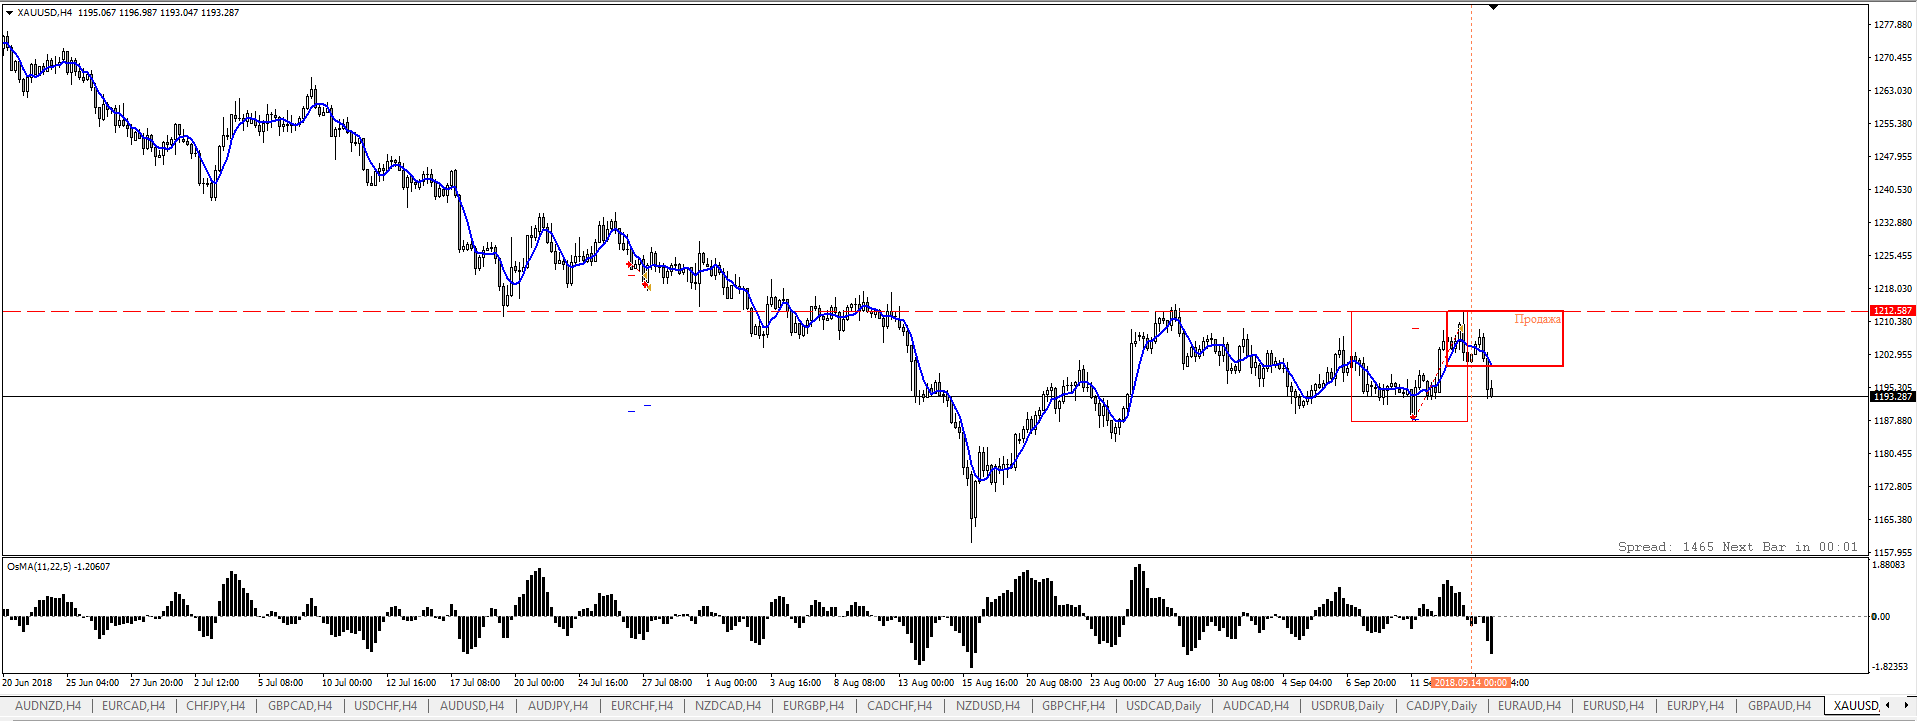Image resolution: width=1917 pixels, height=721 pixels.
Task: Open the GBPCHF,H4 tab
Action: pos(1073,706)
